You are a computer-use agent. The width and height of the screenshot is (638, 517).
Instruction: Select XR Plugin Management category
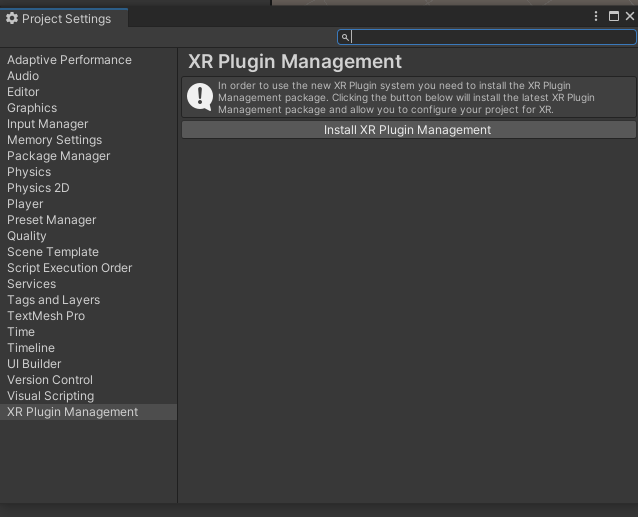[x=88, y=412]
